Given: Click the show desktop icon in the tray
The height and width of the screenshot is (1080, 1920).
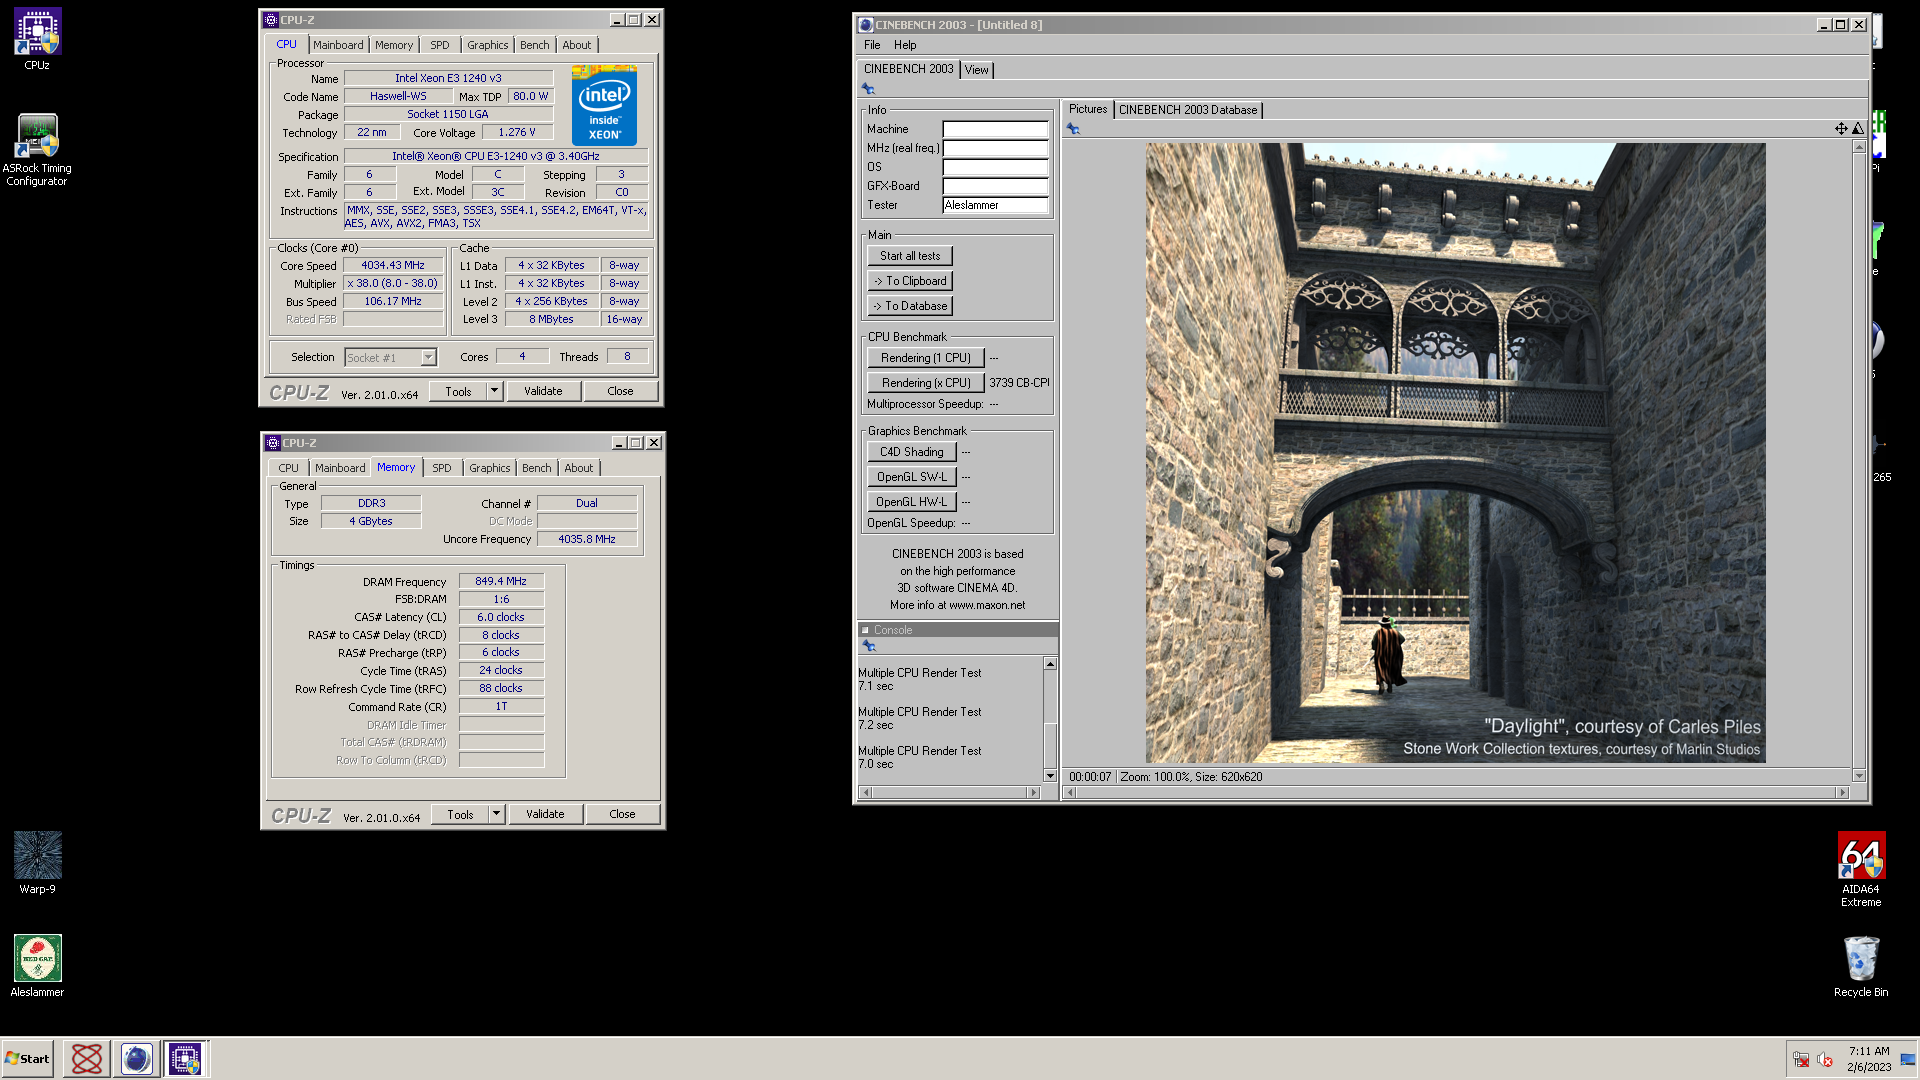Looking at the screenshot, I should pos(1908,1060).
